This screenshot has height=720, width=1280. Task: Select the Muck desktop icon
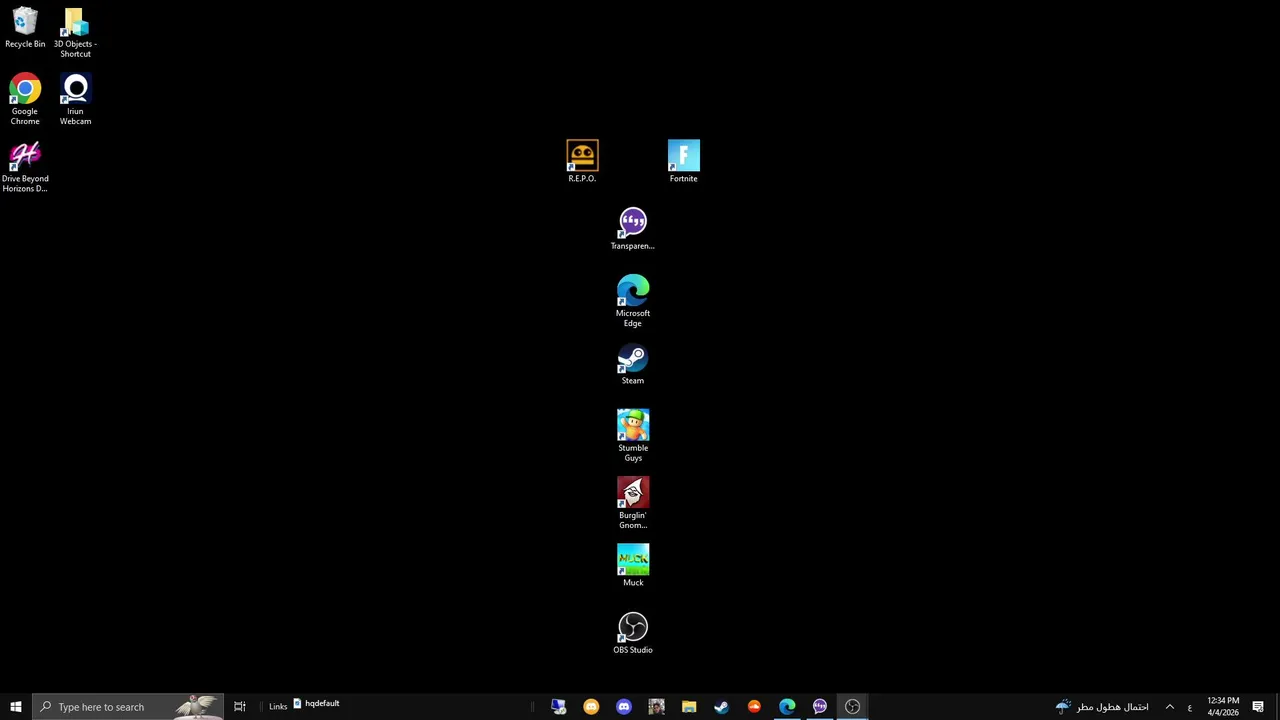point(633,566)
